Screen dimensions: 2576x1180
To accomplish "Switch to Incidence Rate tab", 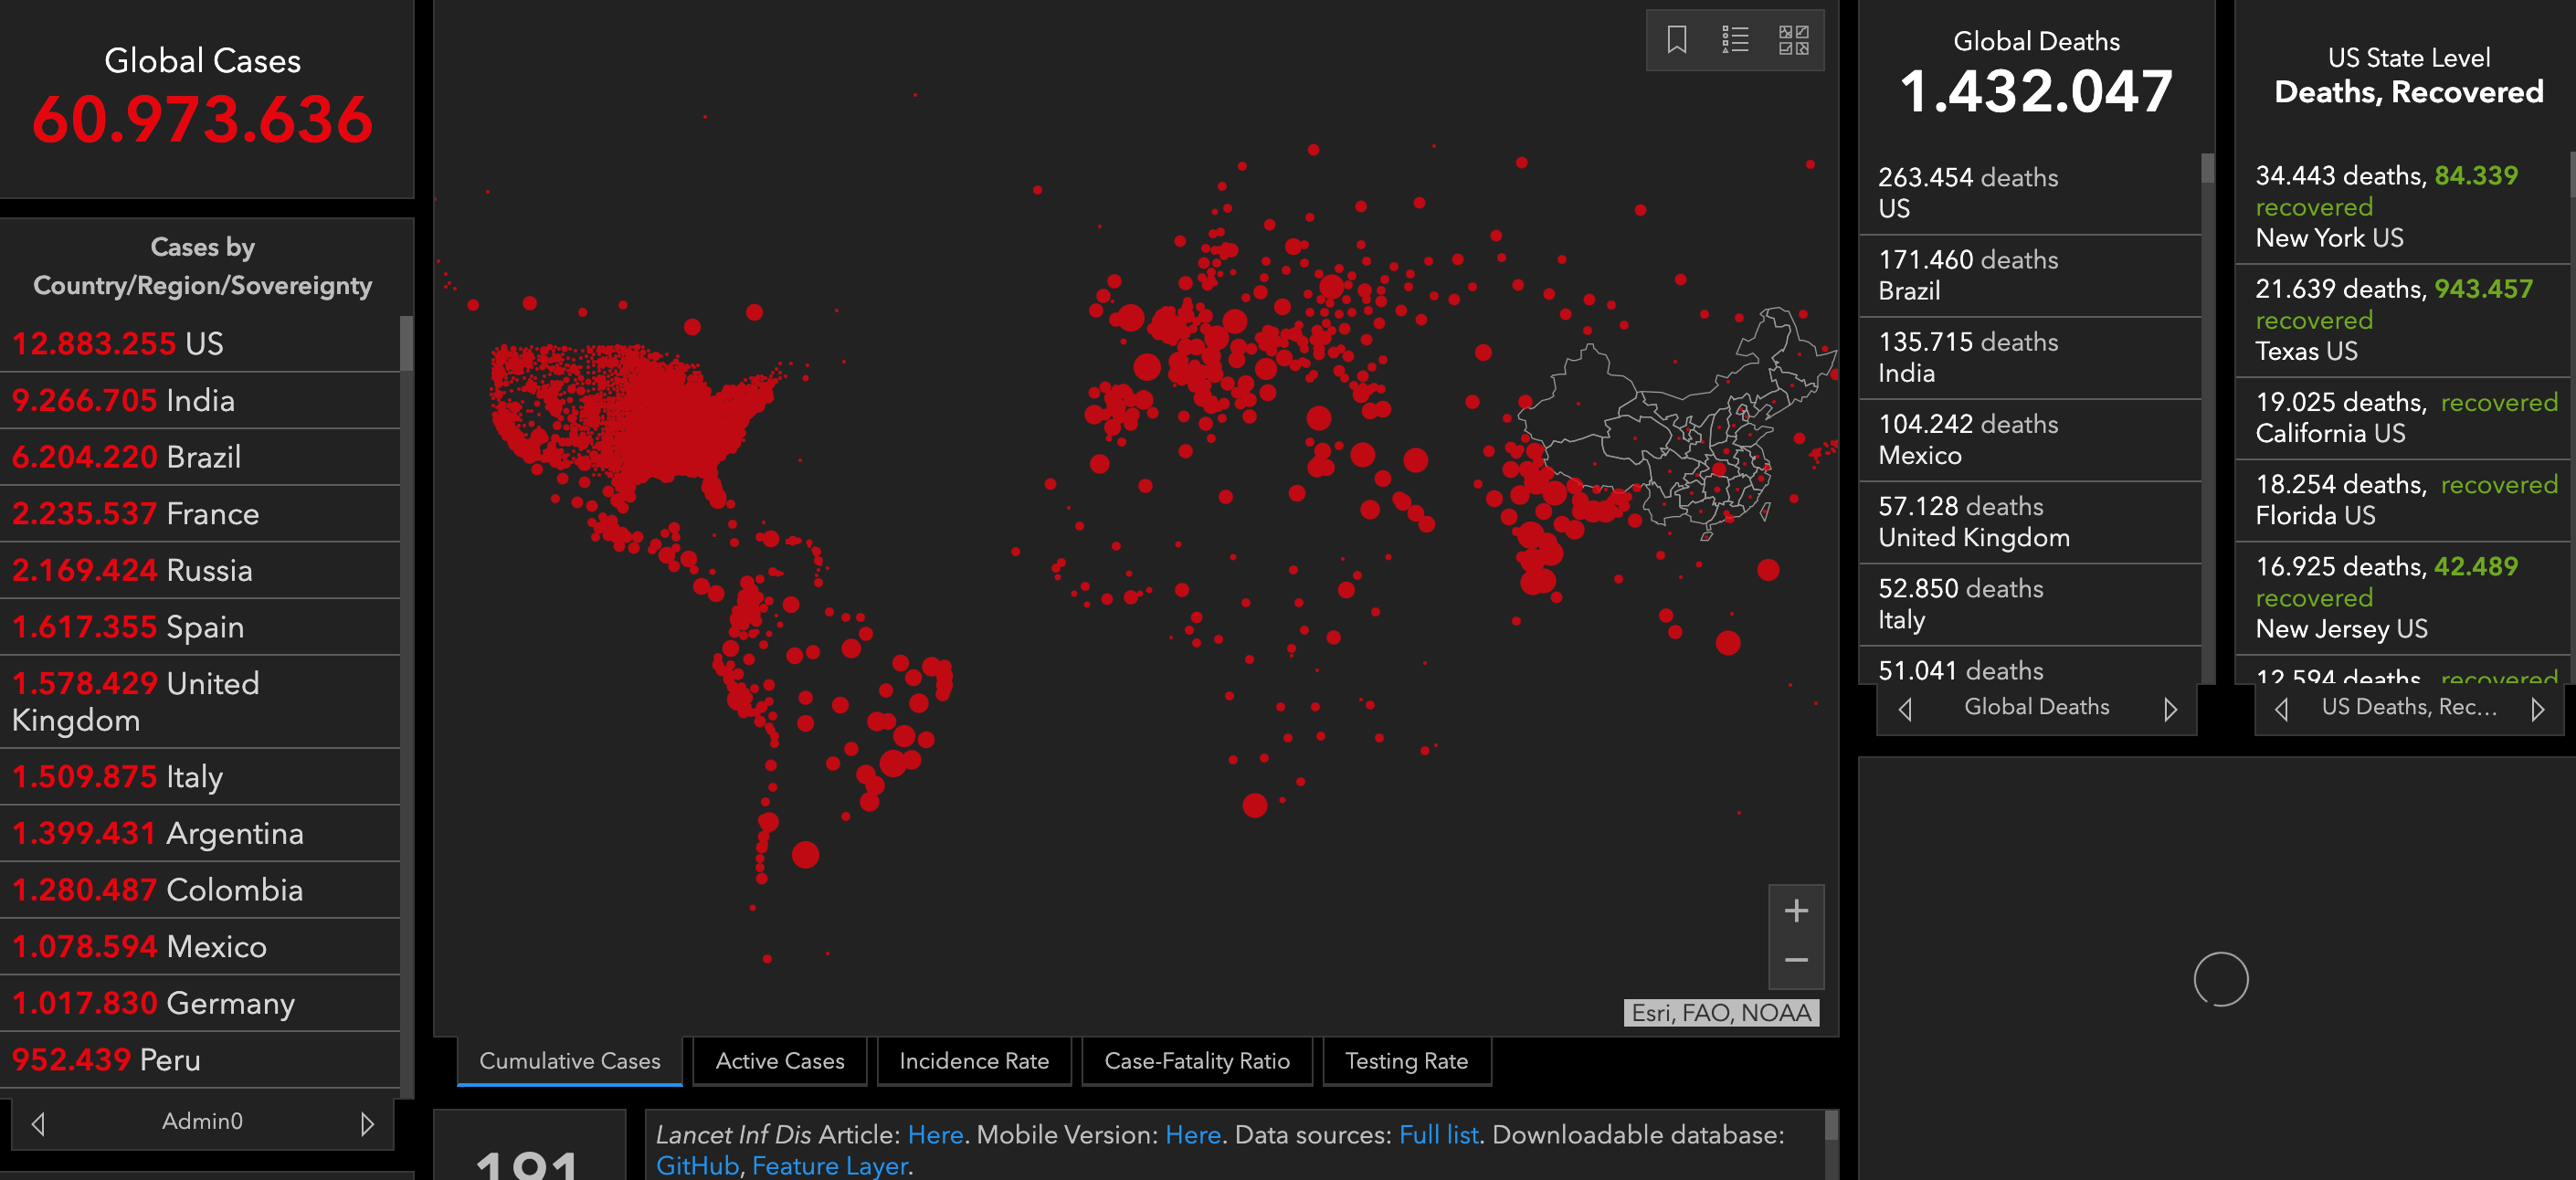I will [973, 1061].
